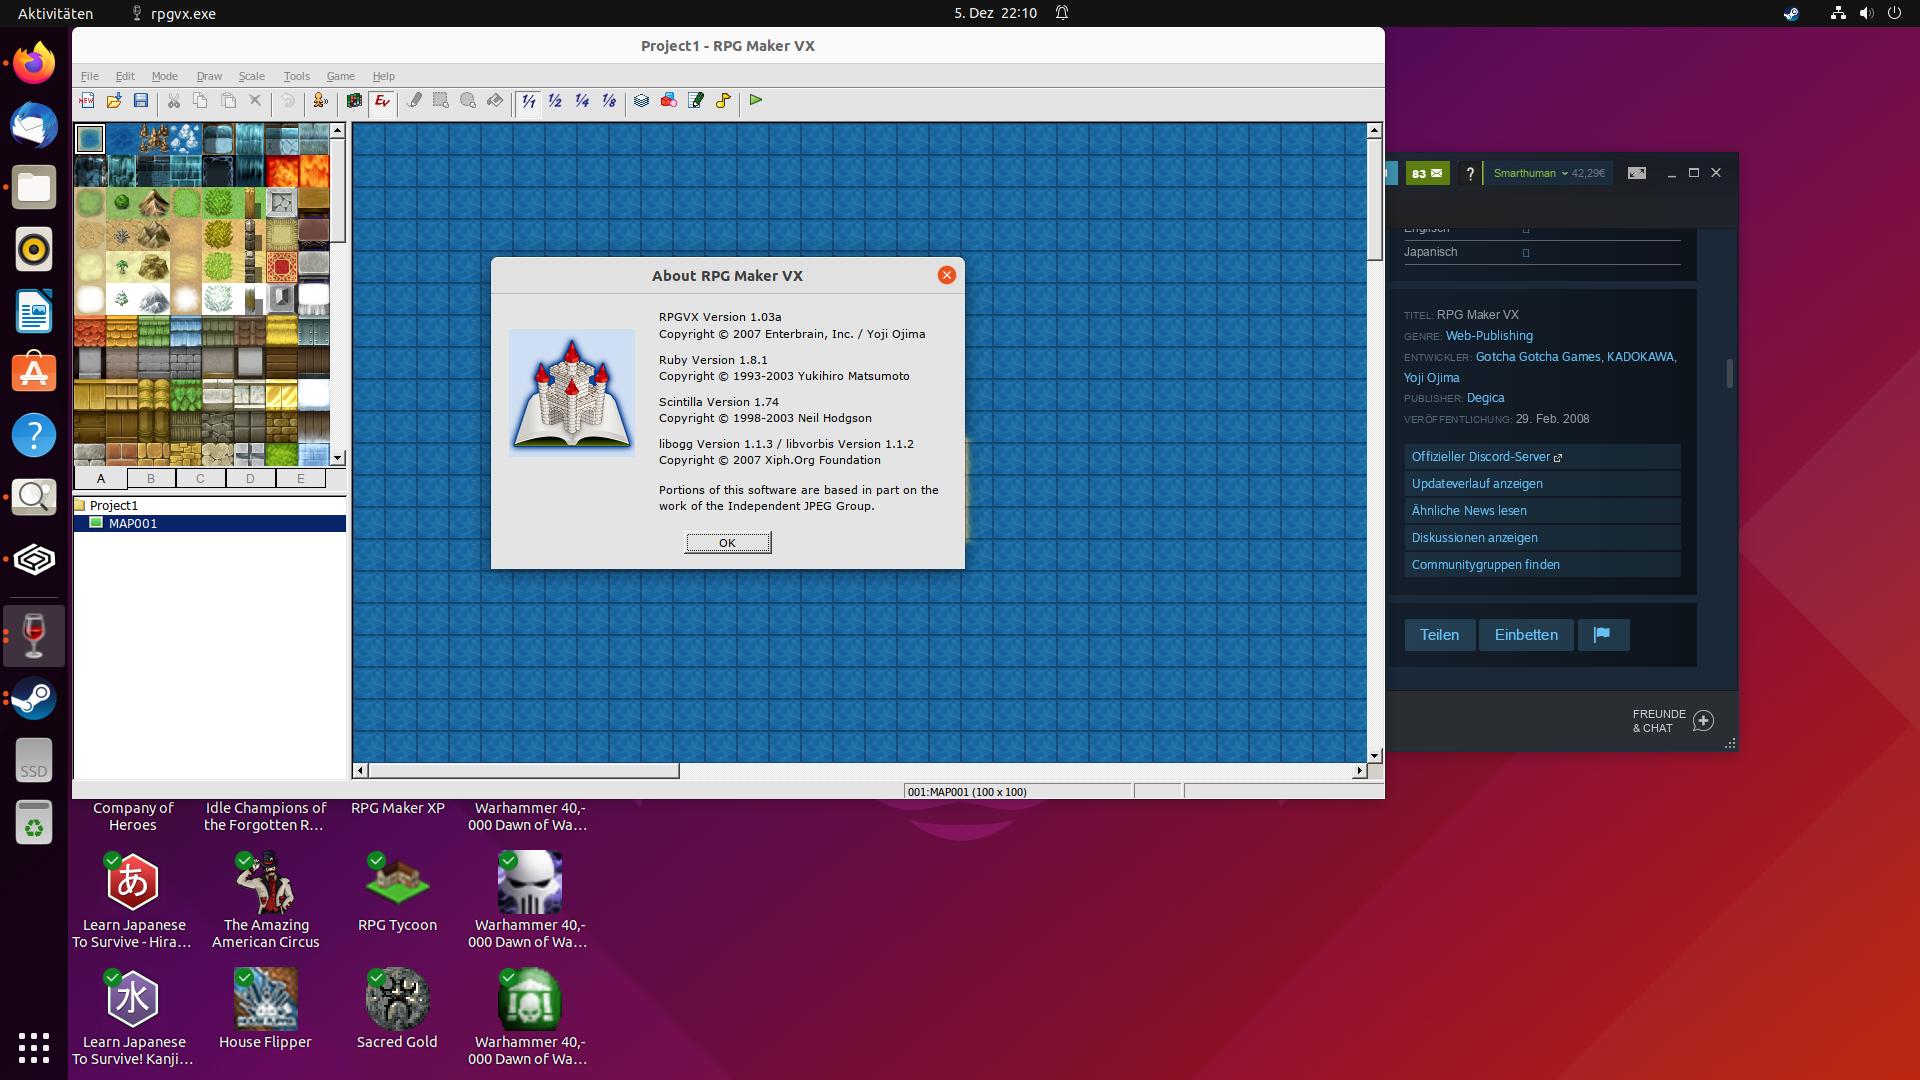The width and height of the screenshot is (1920, 1080).
Task: Switch to event editing mode with the Ev icon
Action: (381, 101)
